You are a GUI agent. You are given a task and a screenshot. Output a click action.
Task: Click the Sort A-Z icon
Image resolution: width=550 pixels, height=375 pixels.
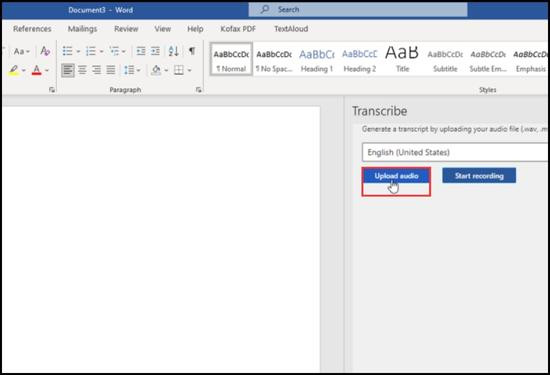tap(173, 51)
